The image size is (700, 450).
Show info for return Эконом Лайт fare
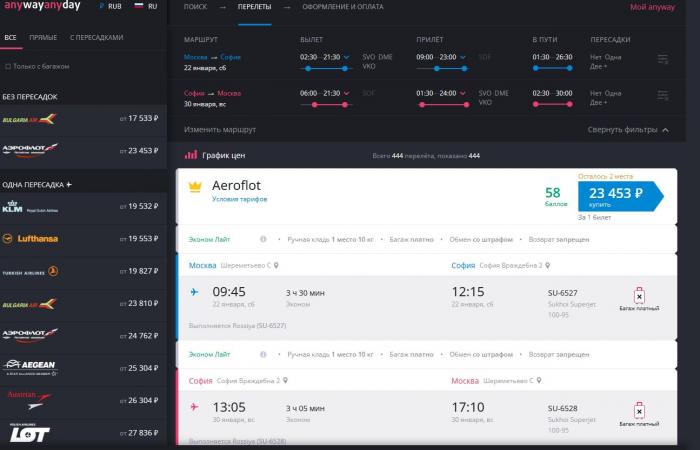(x=263, y=354)
